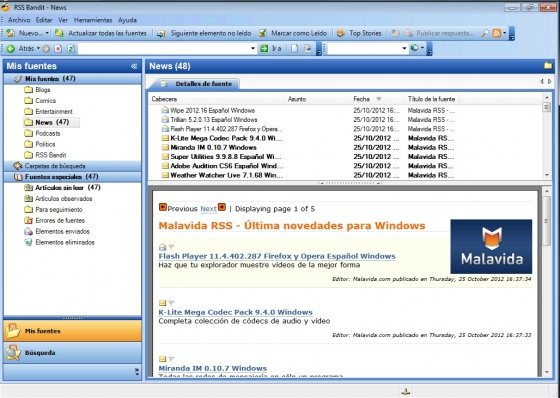Go to Siguiente elemento no leído
The width and height of the screenshot is (560, 398).
point(204,33)
